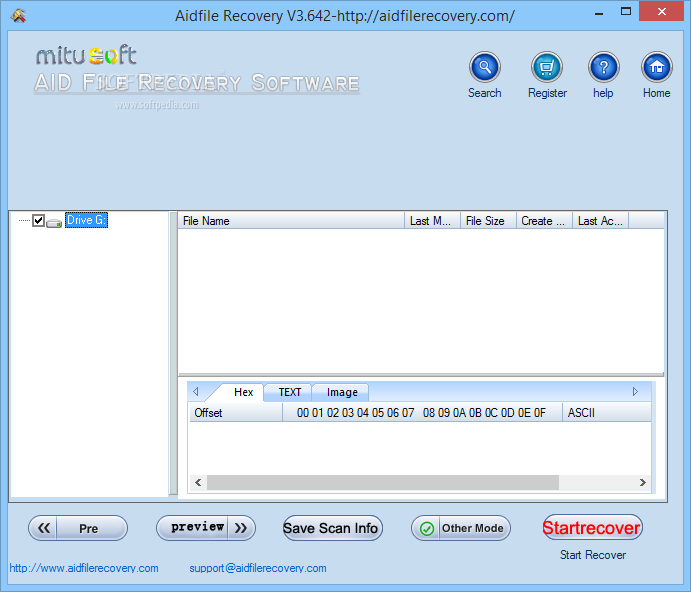Click the double right arrow on preview

coord(241,528)
